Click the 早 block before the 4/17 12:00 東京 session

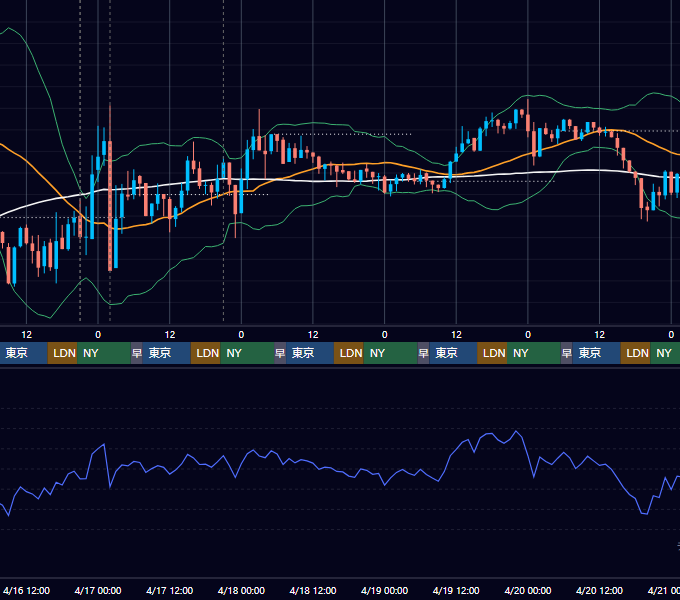coord(137,353)
